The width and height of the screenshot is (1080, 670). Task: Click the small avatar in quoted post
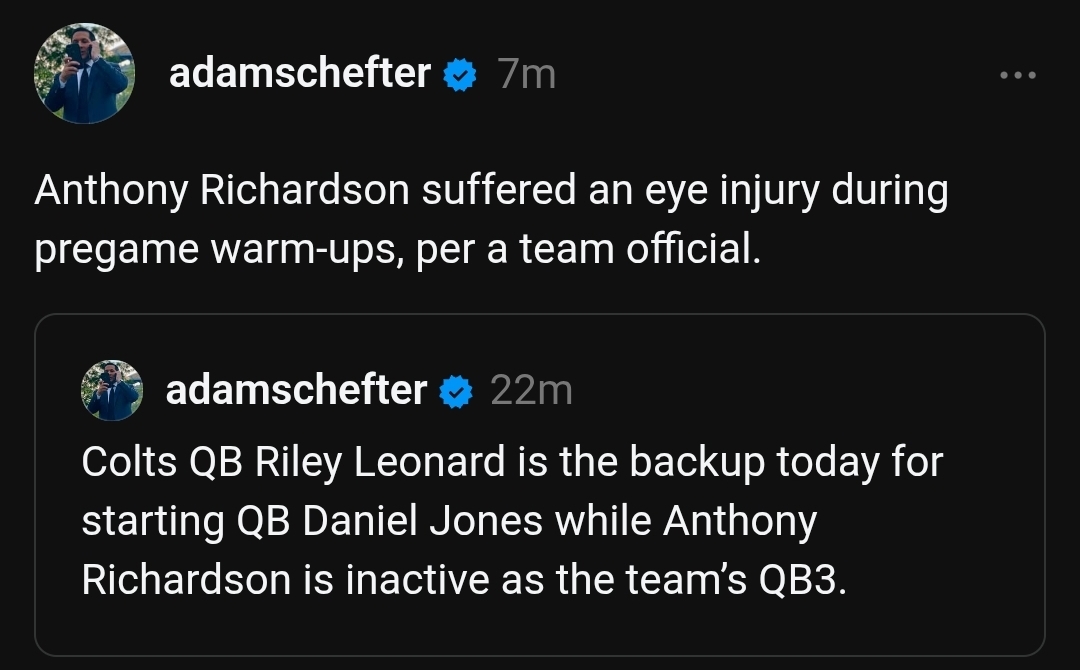pyautogui.click(x=112, y=390)
